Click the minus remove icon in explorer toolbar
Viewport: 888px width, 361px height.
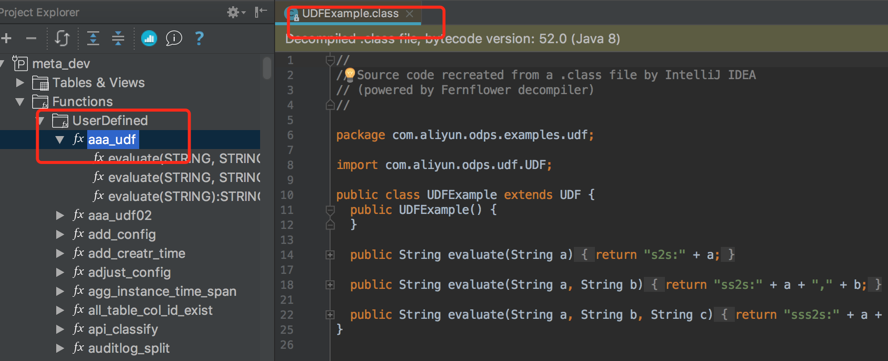(32, 39)
